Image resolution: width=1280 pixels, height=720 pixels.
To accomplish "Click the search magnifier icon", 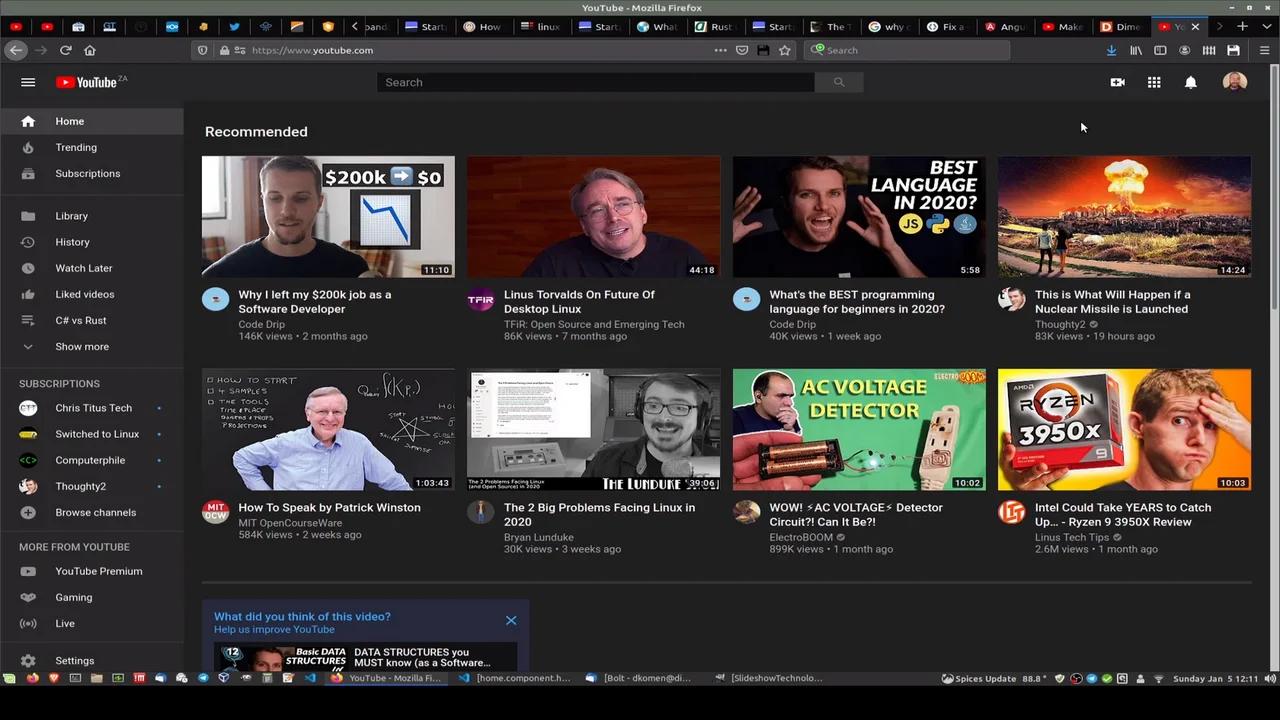I will 838,82.
